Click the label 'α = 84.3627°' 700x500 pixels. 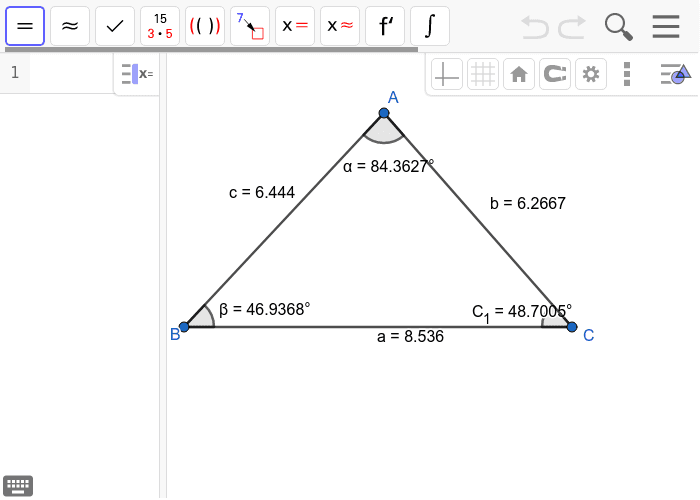[388, 166]
